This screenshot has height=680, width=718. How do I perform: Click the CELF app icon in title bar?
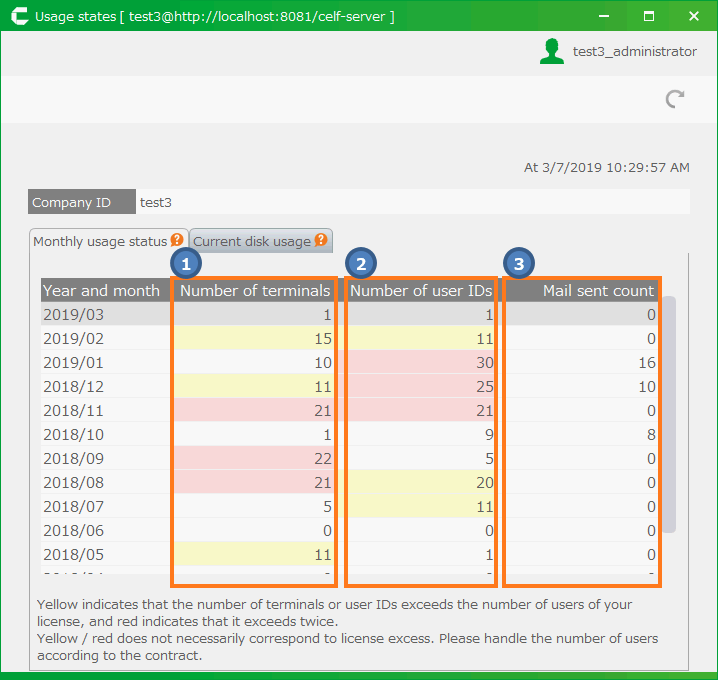pos(17,17)
